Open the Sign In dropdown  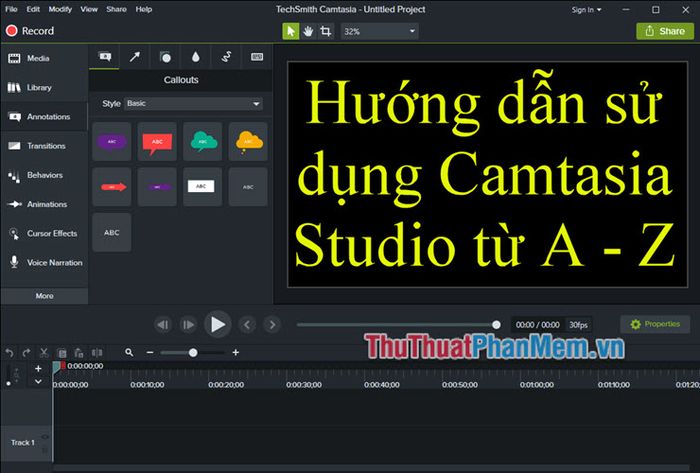tap(586, 9)
